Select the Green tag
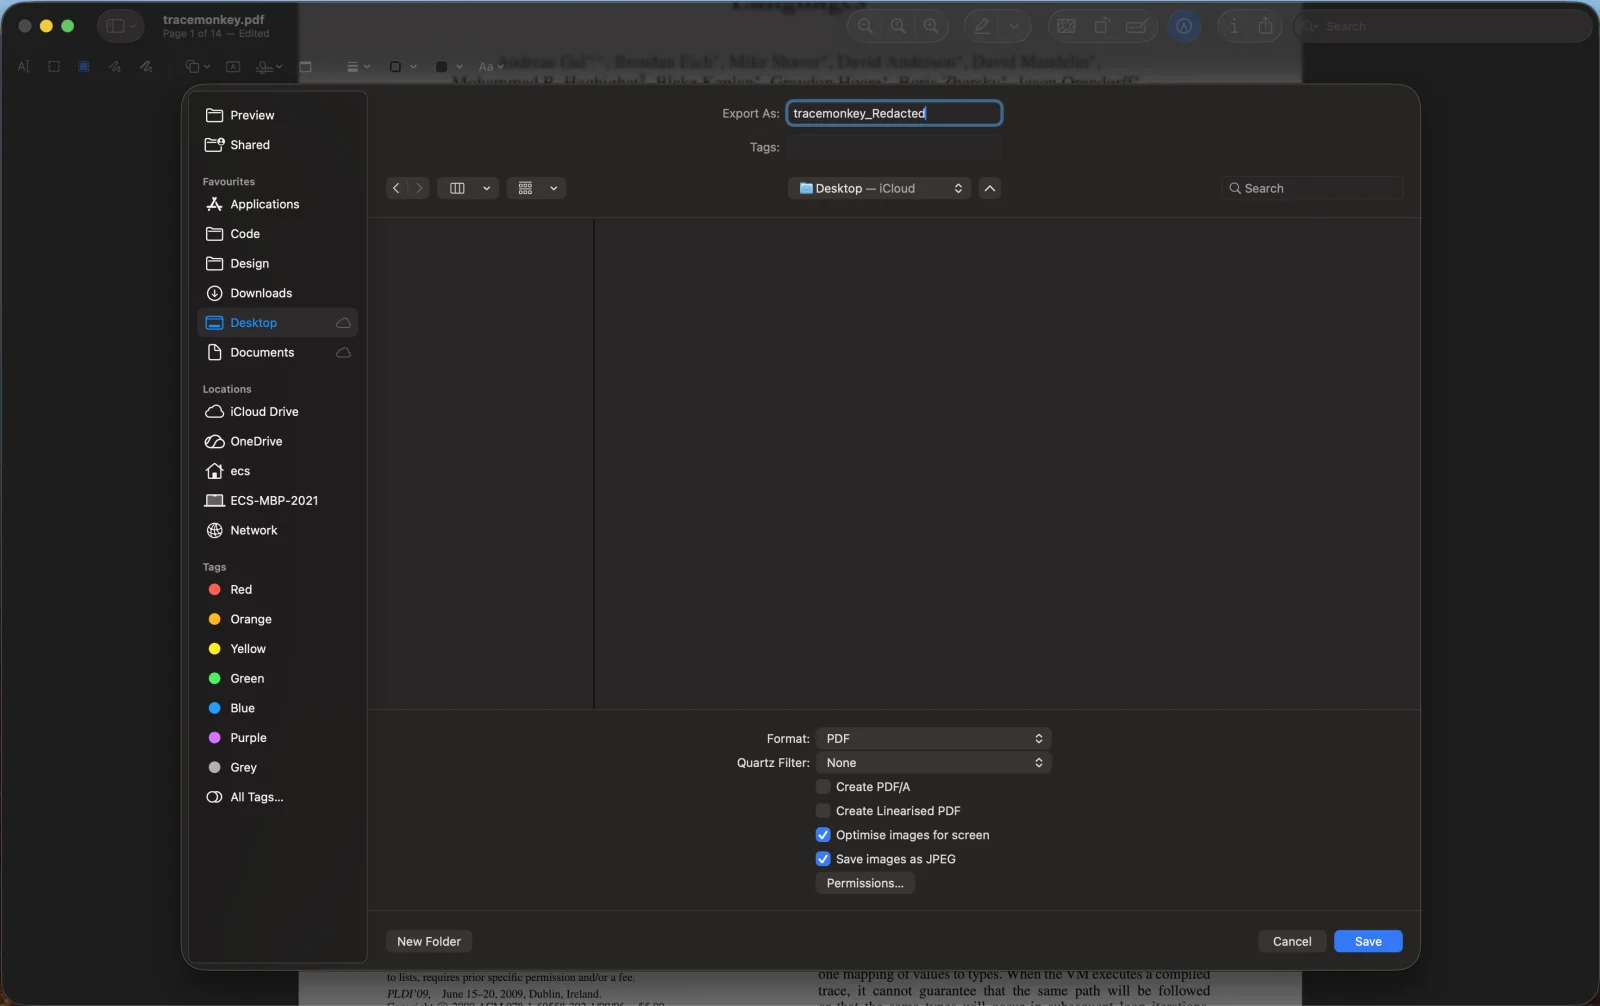Viewport: 1600px width, 1006px height. (277, 679)
